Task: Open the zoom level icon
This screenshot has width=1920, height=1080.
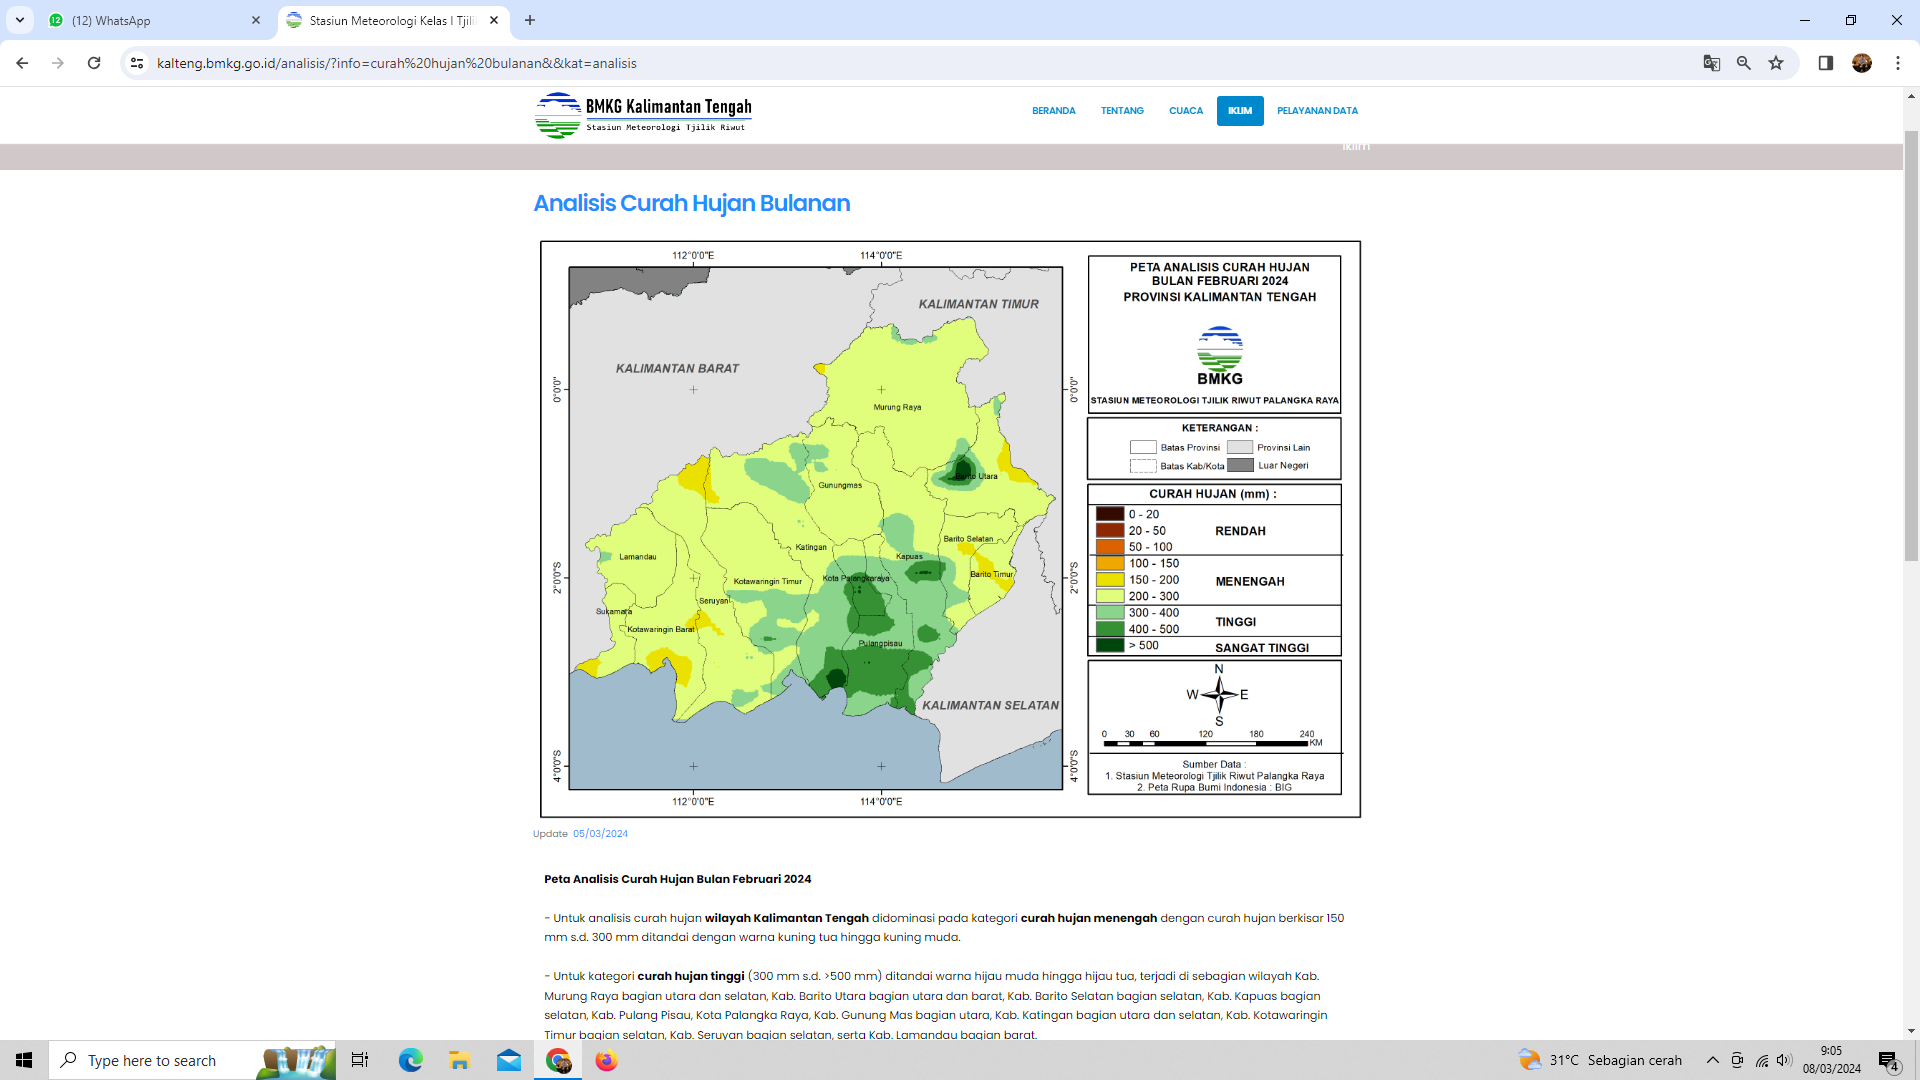Action: pyautogui.click(x=1744, y=63)
